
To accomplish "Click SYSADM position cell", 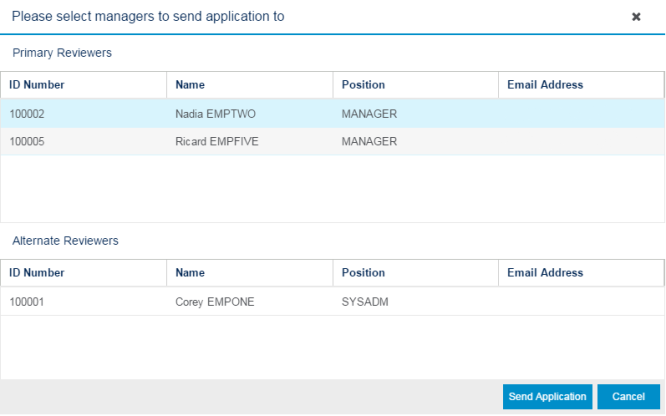I will 365,302.
